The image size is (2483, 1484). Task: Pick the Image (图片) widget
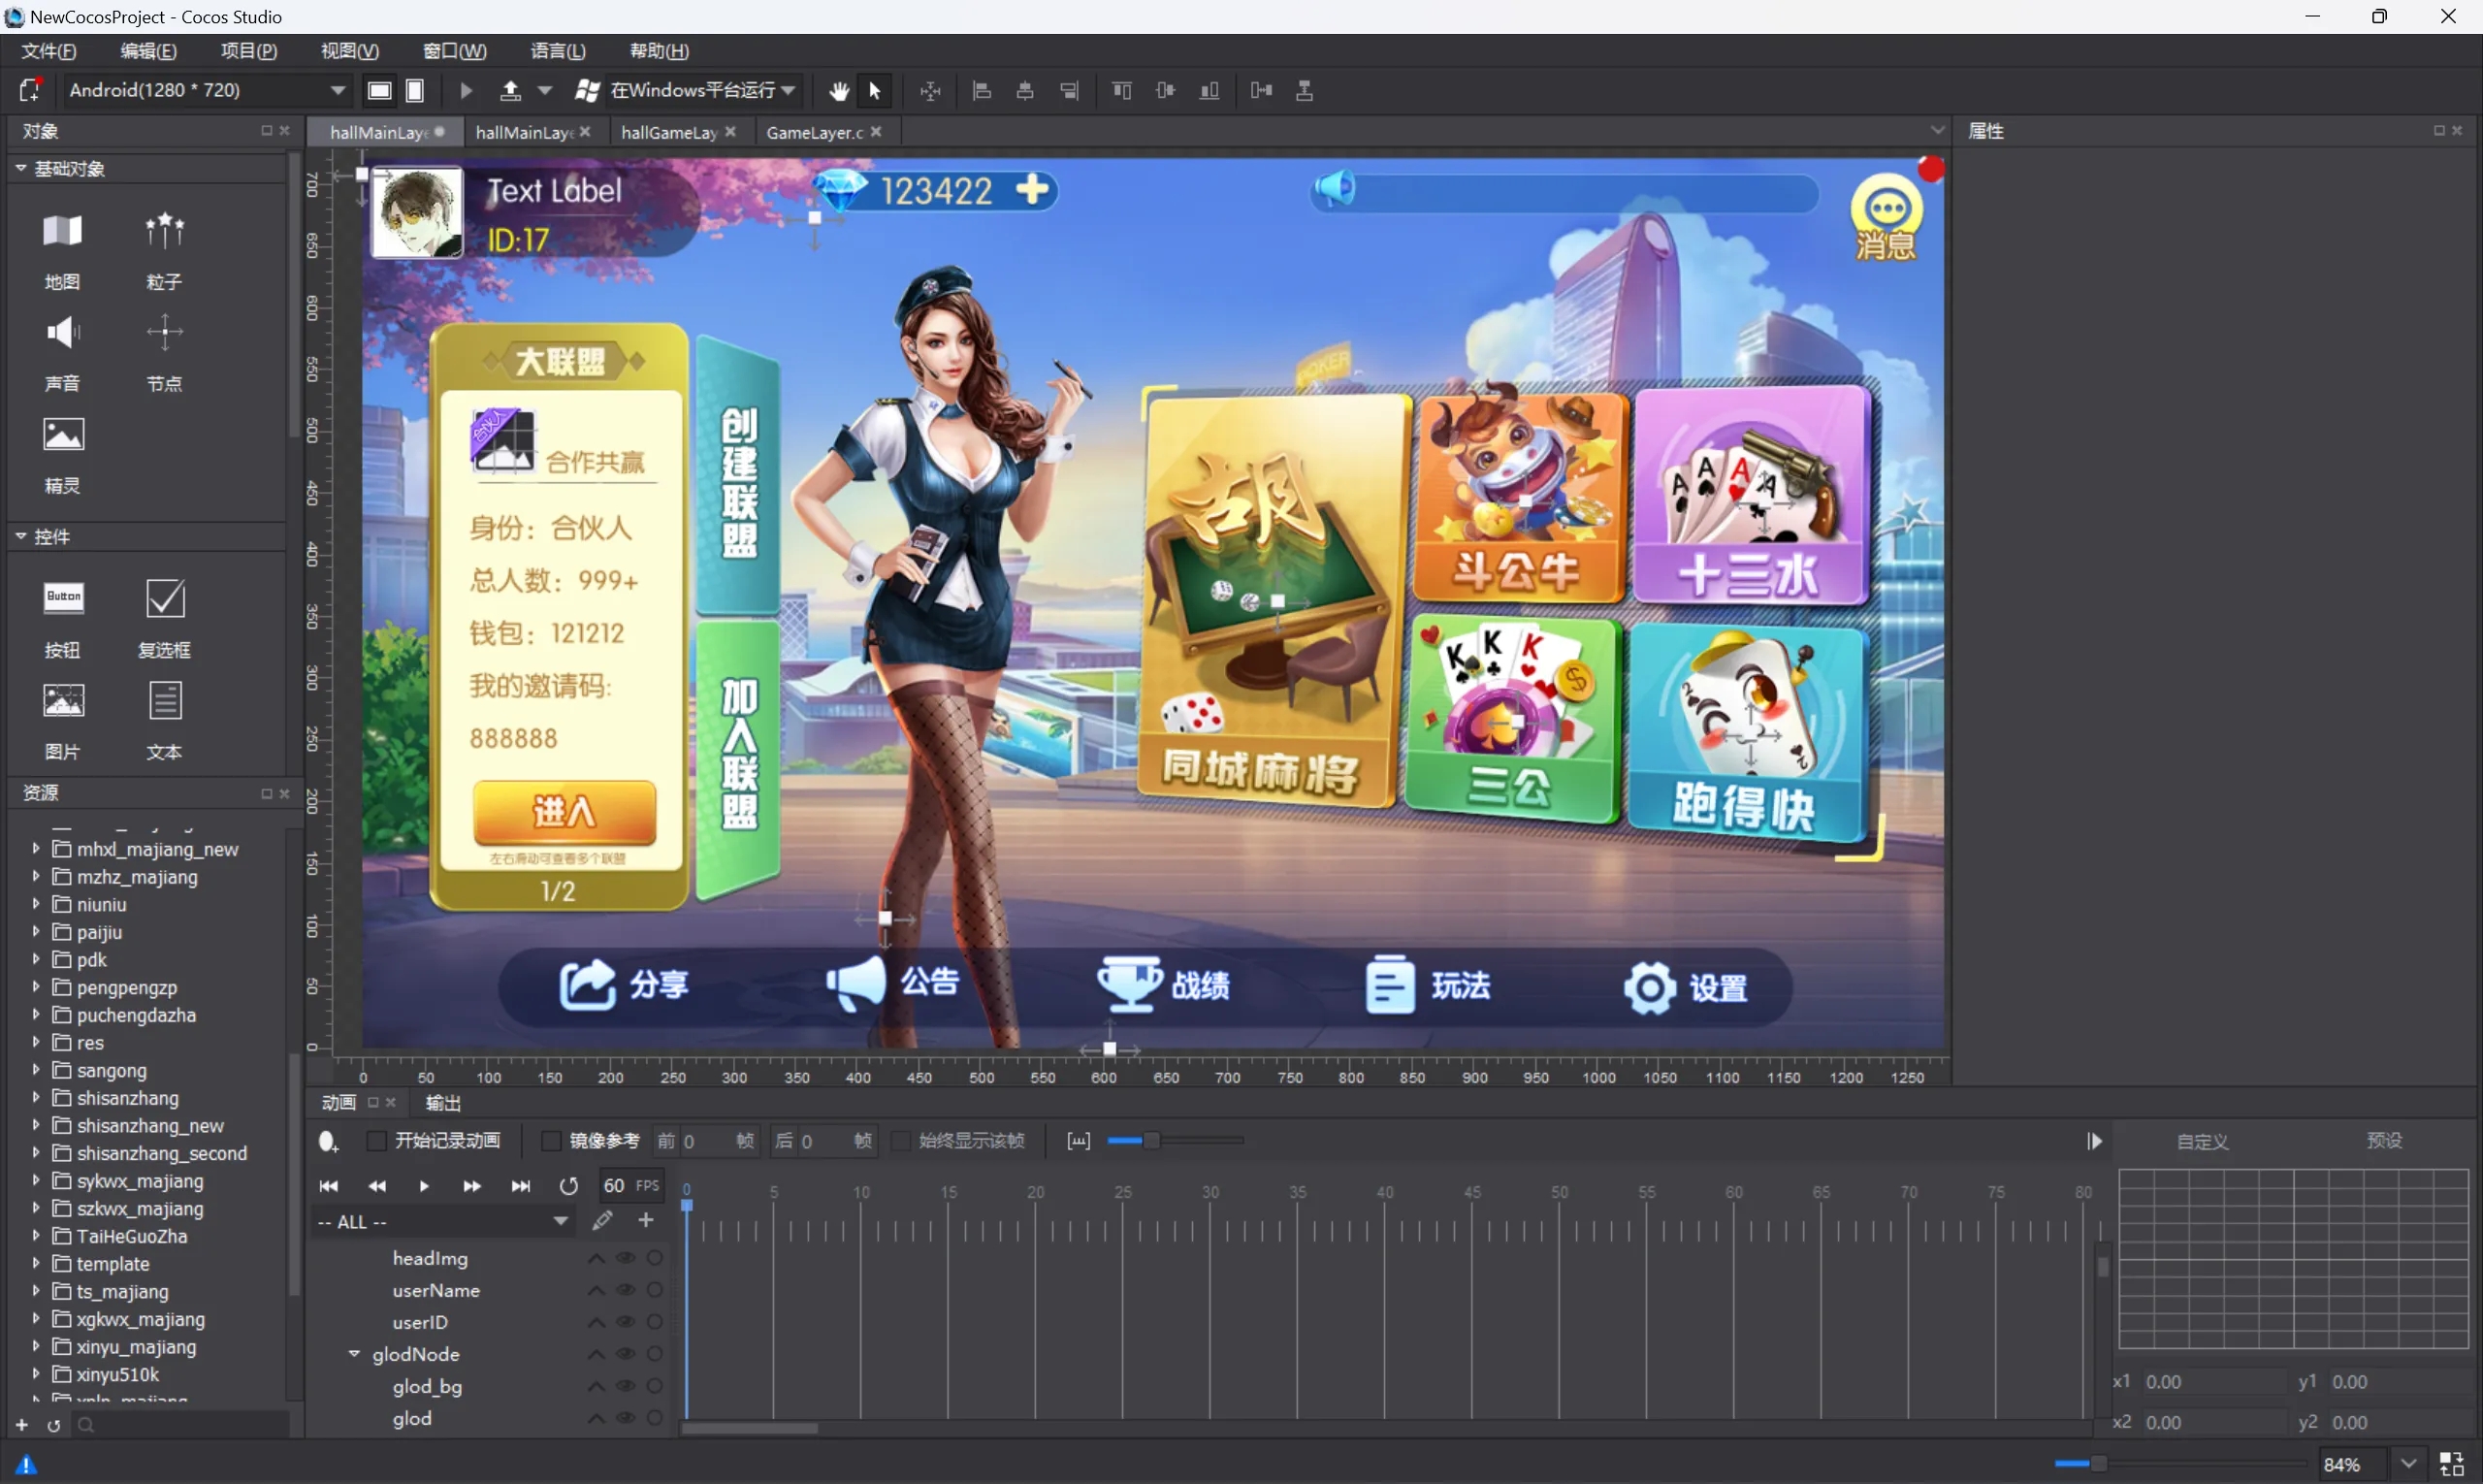62,720
